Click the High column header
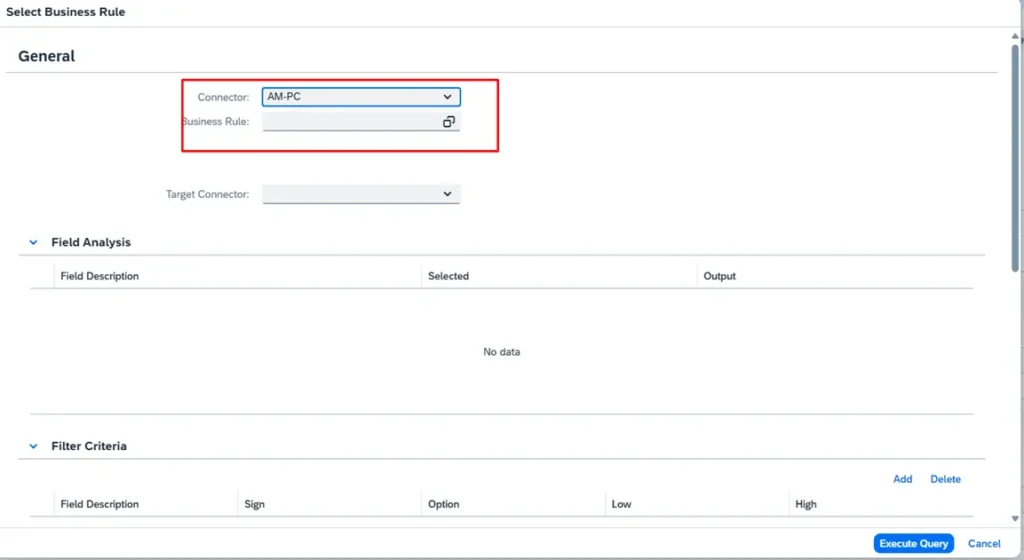1024x560 pixels. pyautogui.click(x=806, y=504)
